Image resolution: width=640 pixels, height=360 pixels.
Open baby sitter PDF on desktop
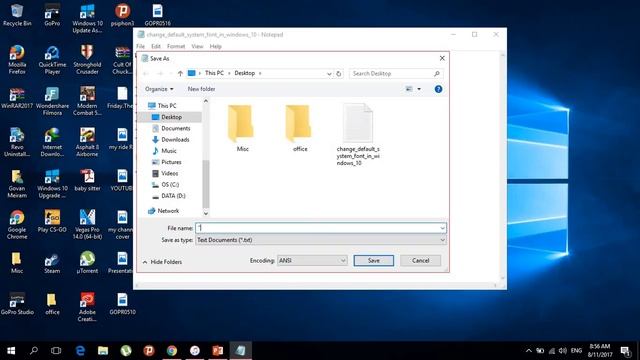tap(87, 180)
